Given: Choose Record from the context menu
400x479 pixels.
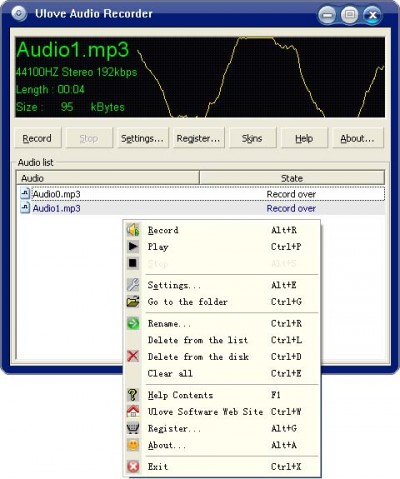Looking at the screenshot, I should coord(222,230).
